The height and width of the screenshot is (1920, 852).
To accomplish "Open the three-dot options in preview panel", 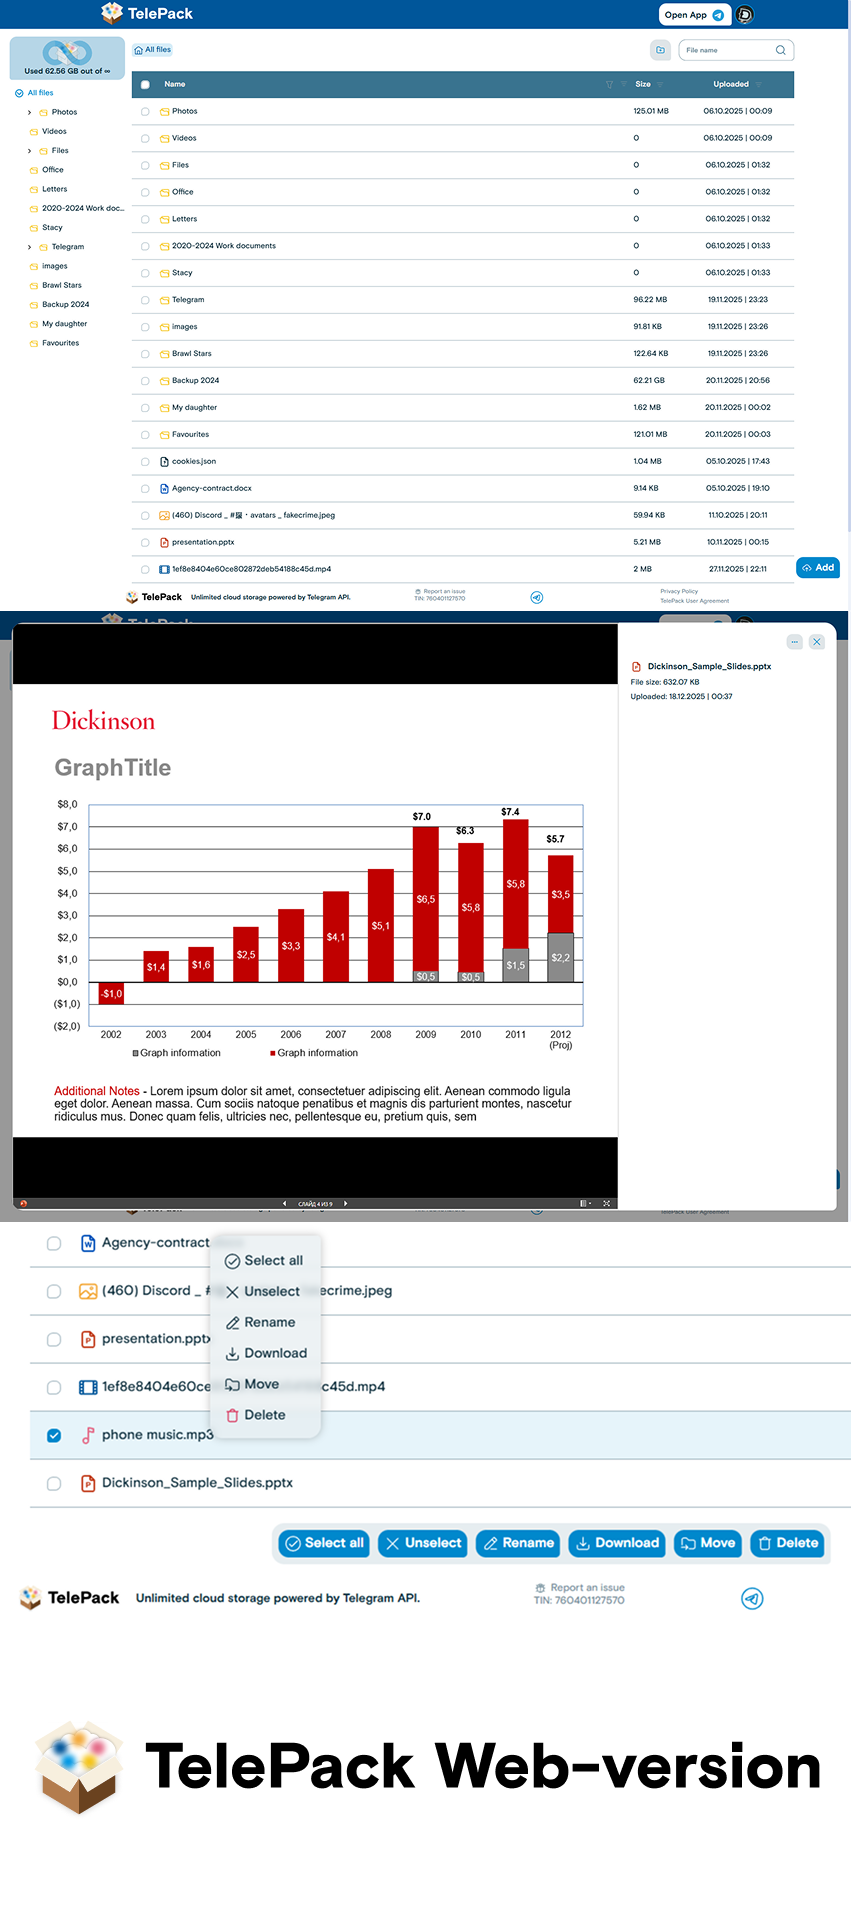I will (794, 642).
